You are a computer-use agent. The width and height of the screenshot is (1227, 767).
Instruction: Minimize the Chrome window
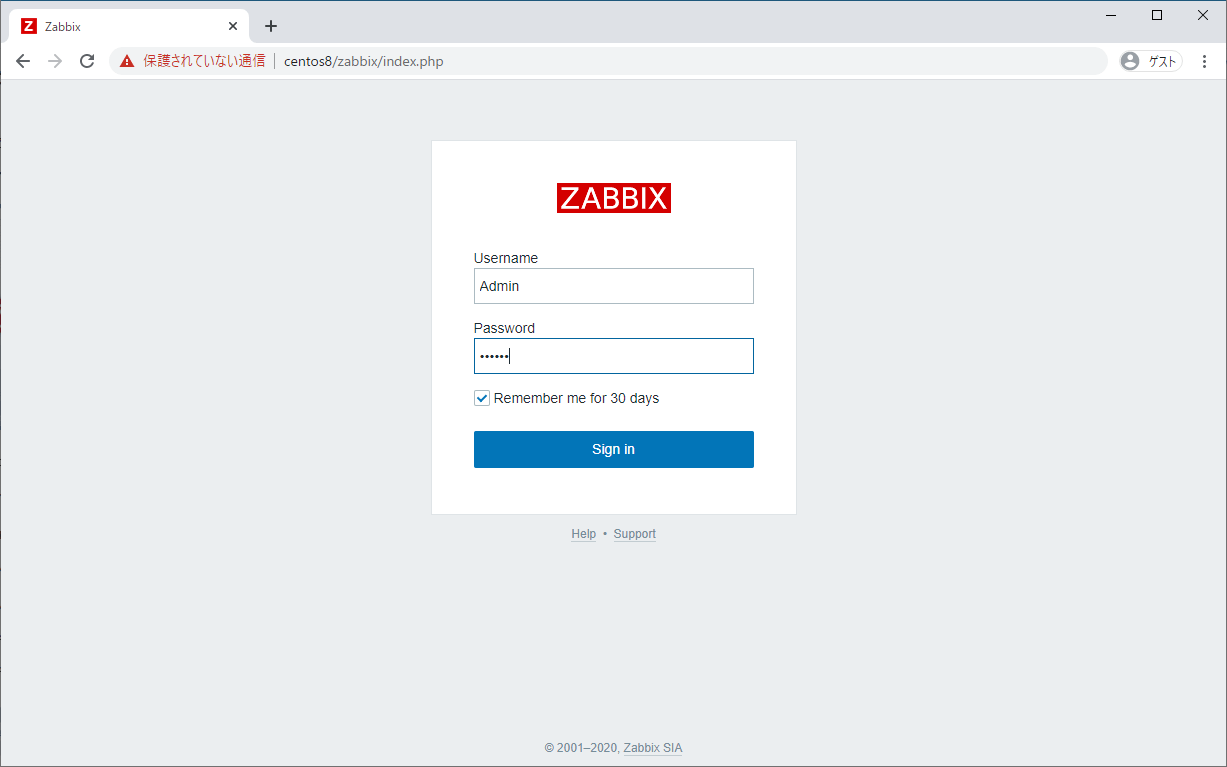coord(1111,15)
